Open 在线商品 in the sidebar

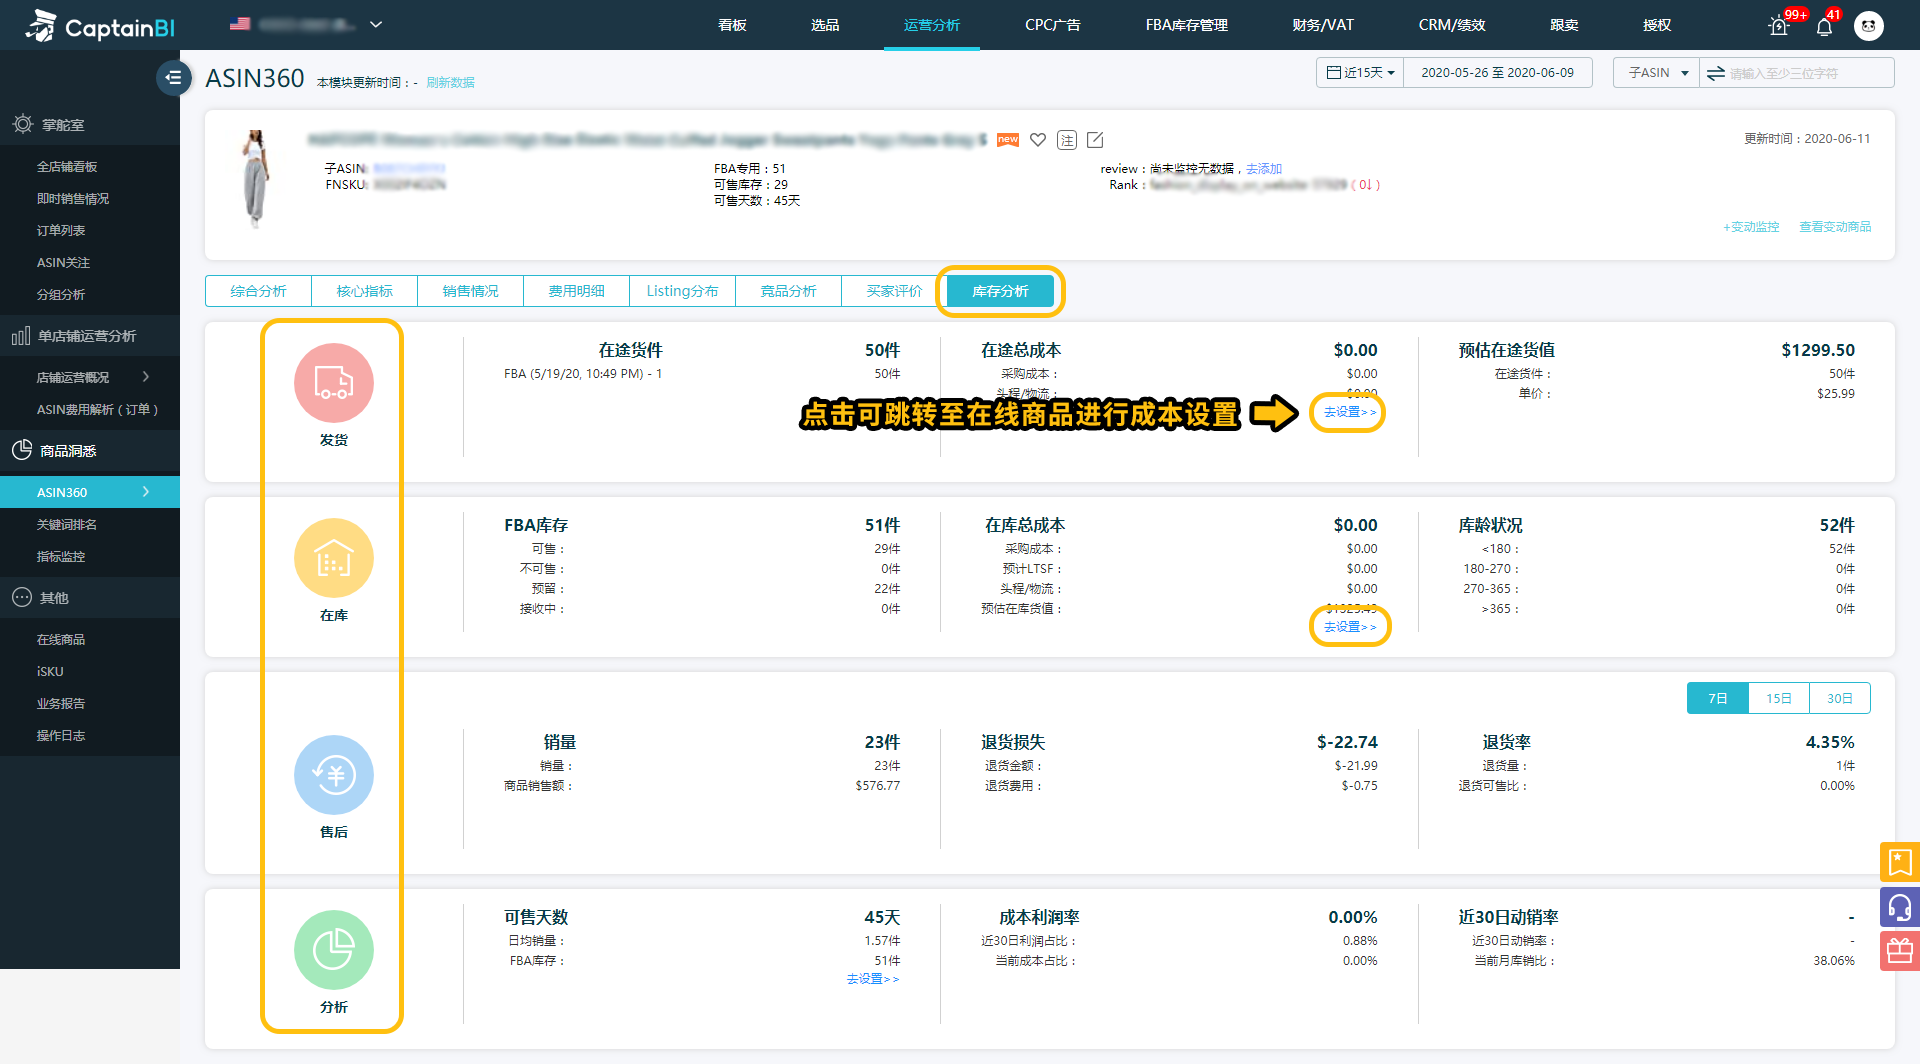pyautogui.click(x=61, y=639)
